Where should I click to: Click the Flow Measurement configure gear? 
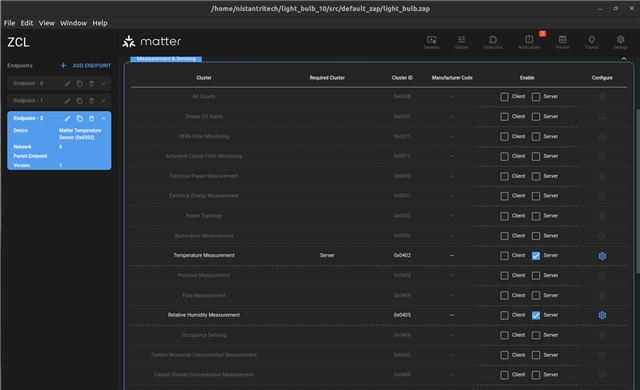tap(602, 295)
